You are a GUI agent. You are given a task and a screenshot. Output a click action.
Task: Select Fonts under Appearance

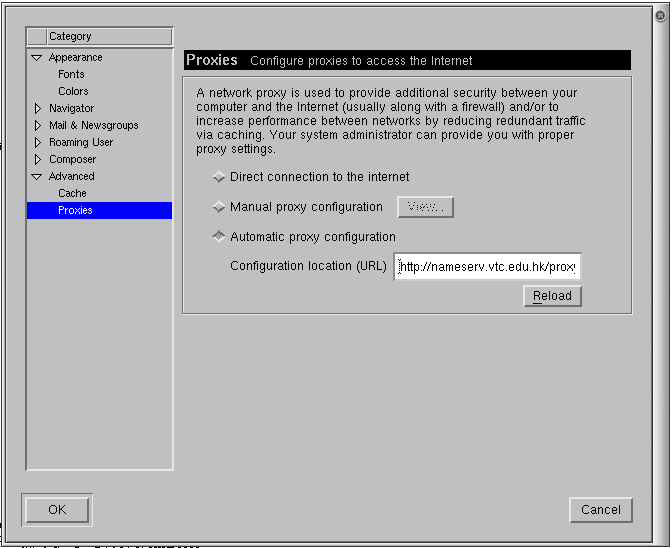click(x=71, y=74)
